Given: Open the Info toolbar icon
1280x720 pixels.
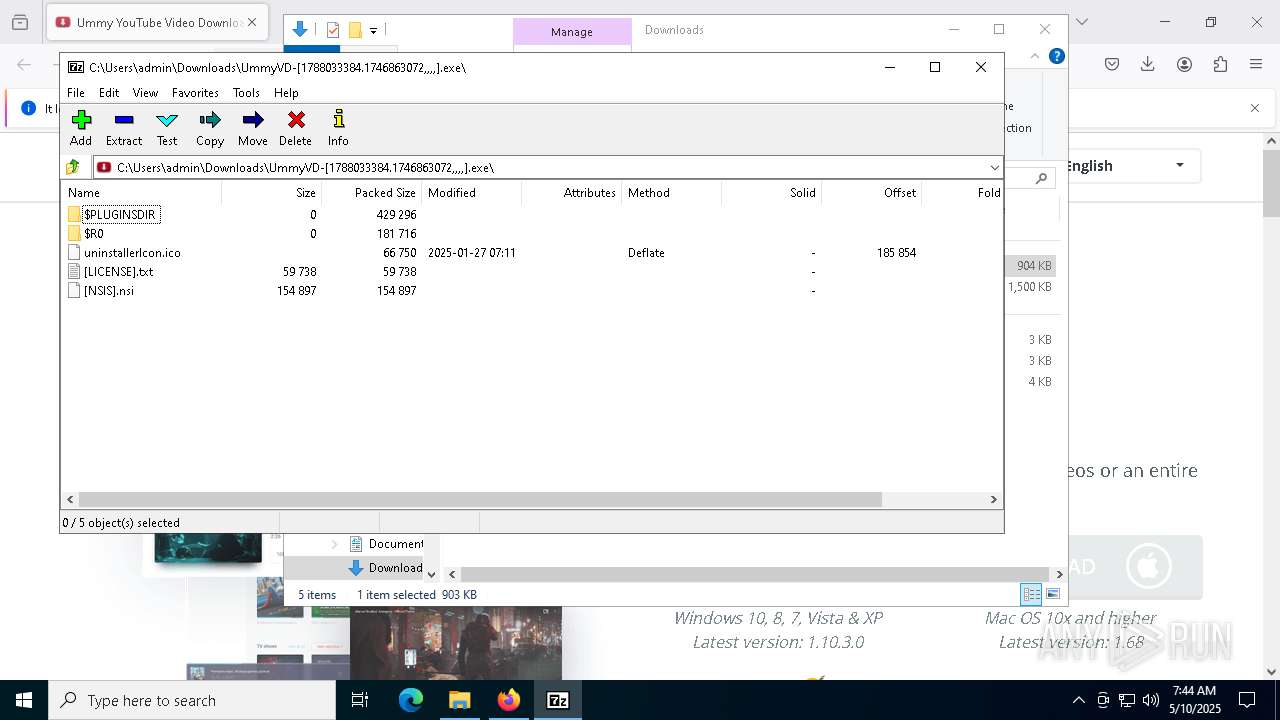Looking at the screenshot, I should 338,128.
